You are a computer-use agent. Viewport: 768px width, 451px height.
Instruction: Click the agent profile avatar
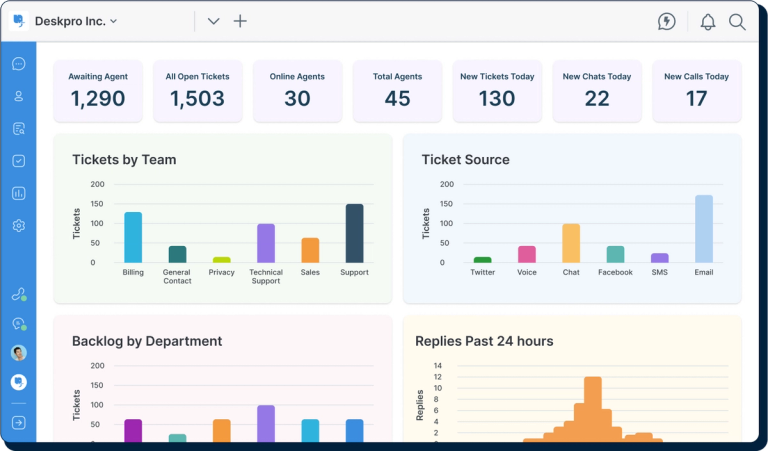(x=18, y=353)
